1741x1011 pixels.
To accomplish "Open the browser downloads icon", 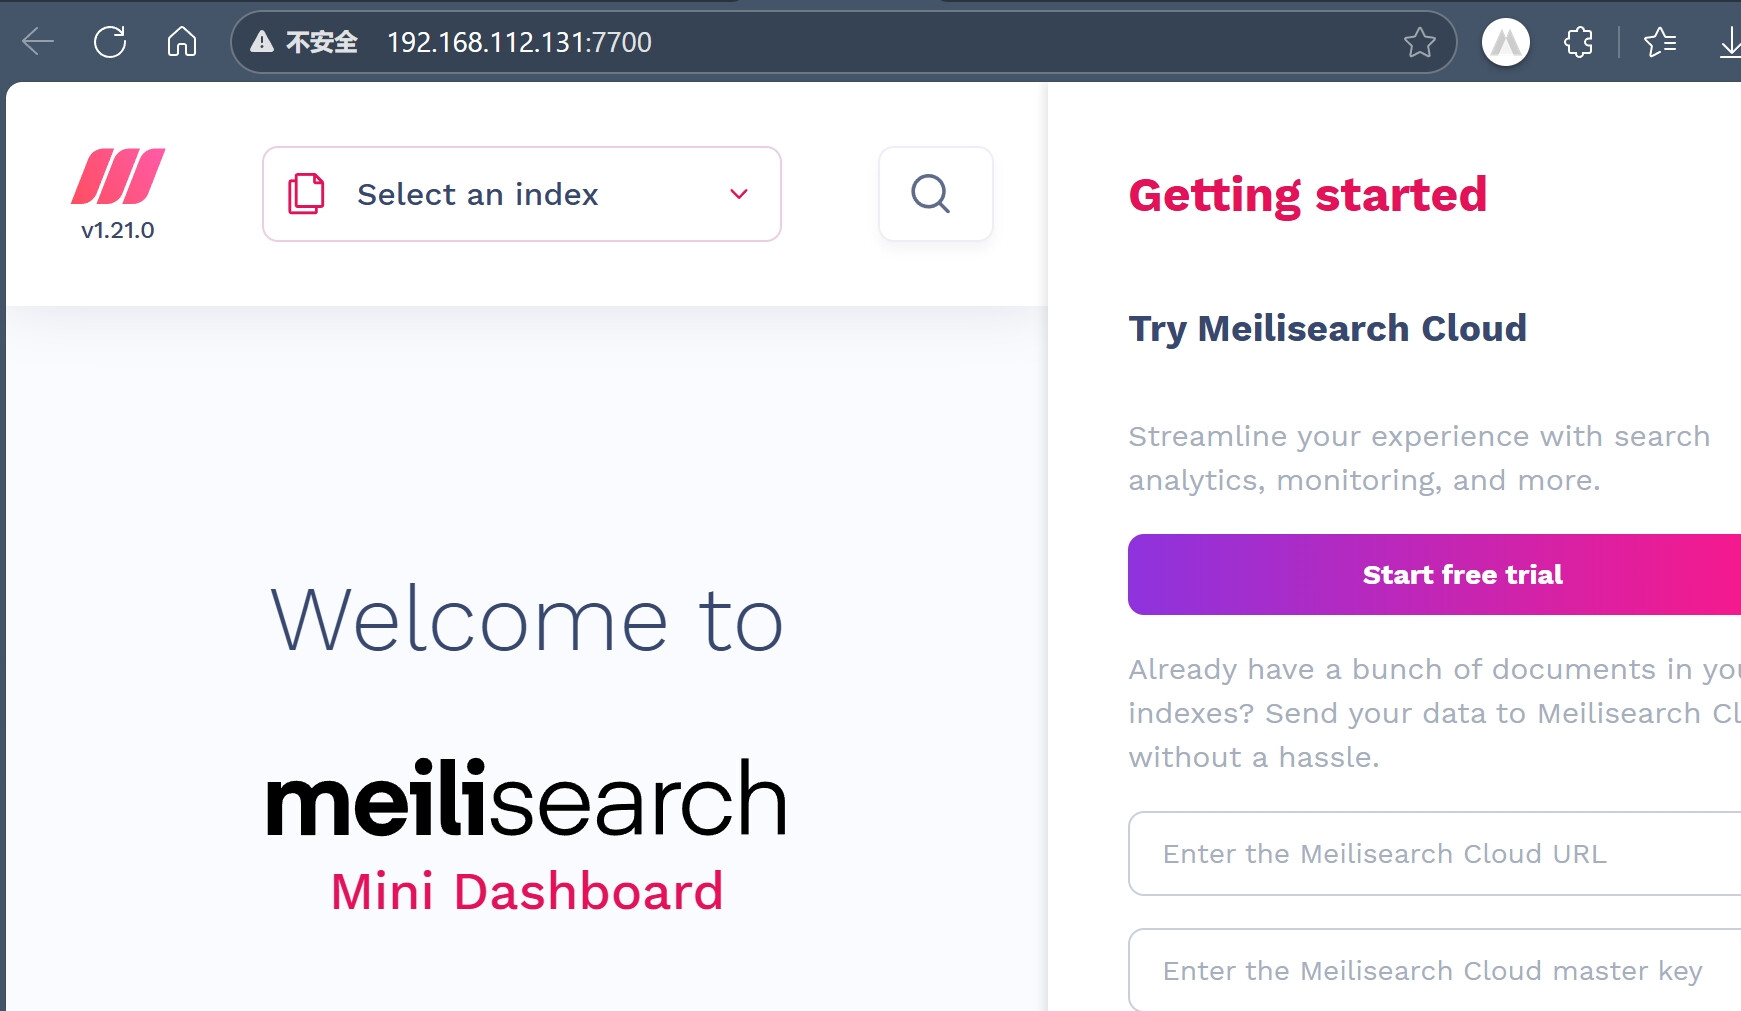I will (x=1730, y=42).
